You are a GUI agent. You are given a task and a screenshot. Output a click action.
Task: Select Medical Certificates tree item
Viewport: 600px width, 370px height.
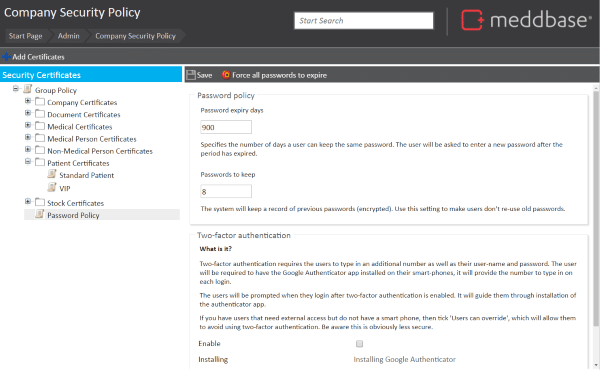(80, 127)
